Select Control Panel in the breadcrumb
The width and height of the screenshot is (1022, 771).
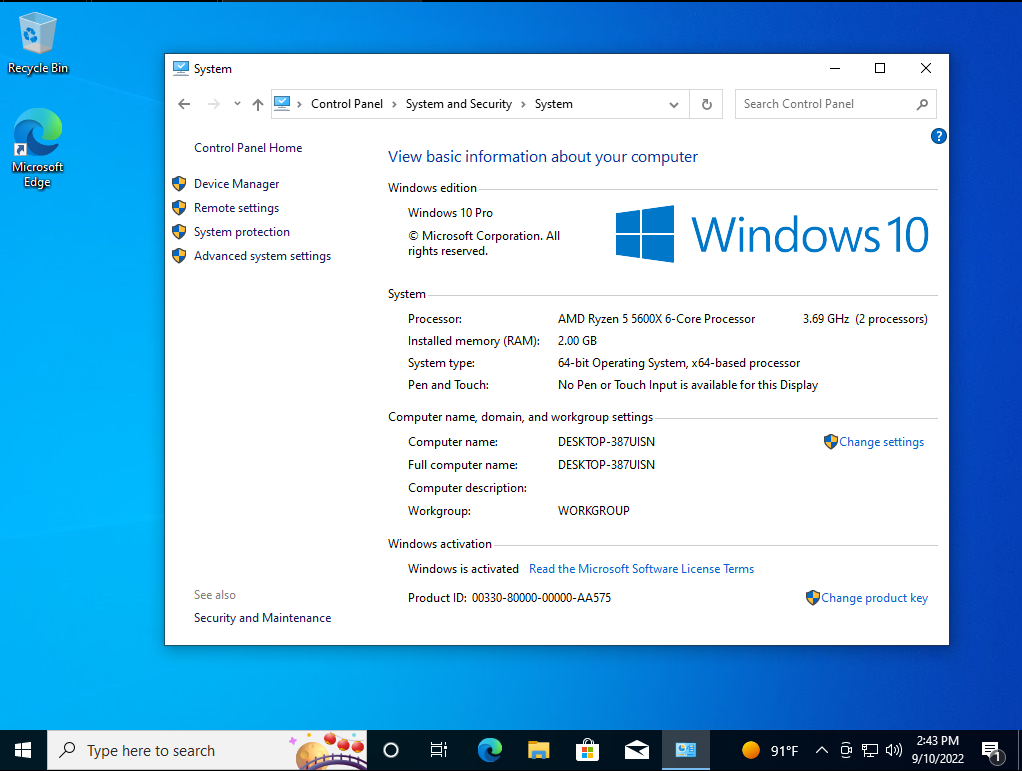pyautogui.click(x=347, y=104)
